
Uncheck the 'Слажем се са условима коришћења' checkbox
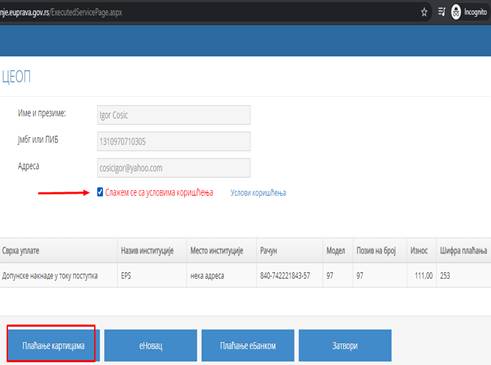[100, 192]
